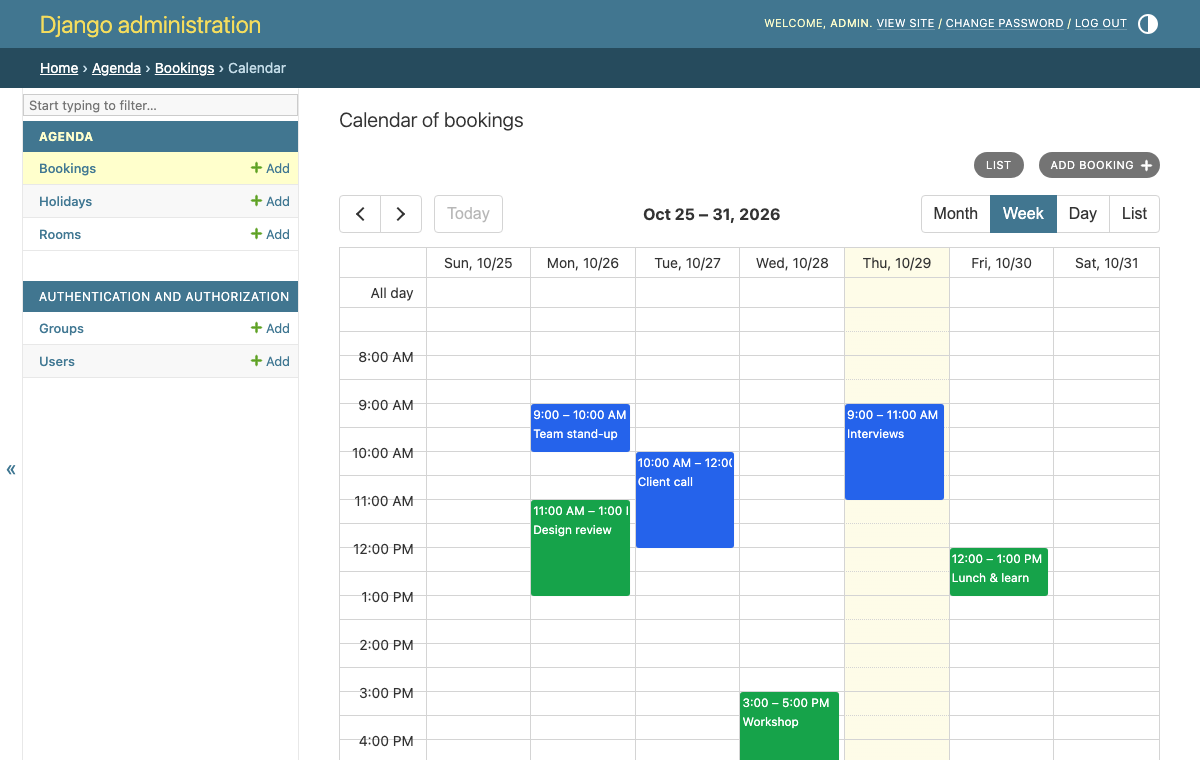Click the plus Add next to Bookings
The height and width of the screenshot is (760, 1200).
(270, 168)
